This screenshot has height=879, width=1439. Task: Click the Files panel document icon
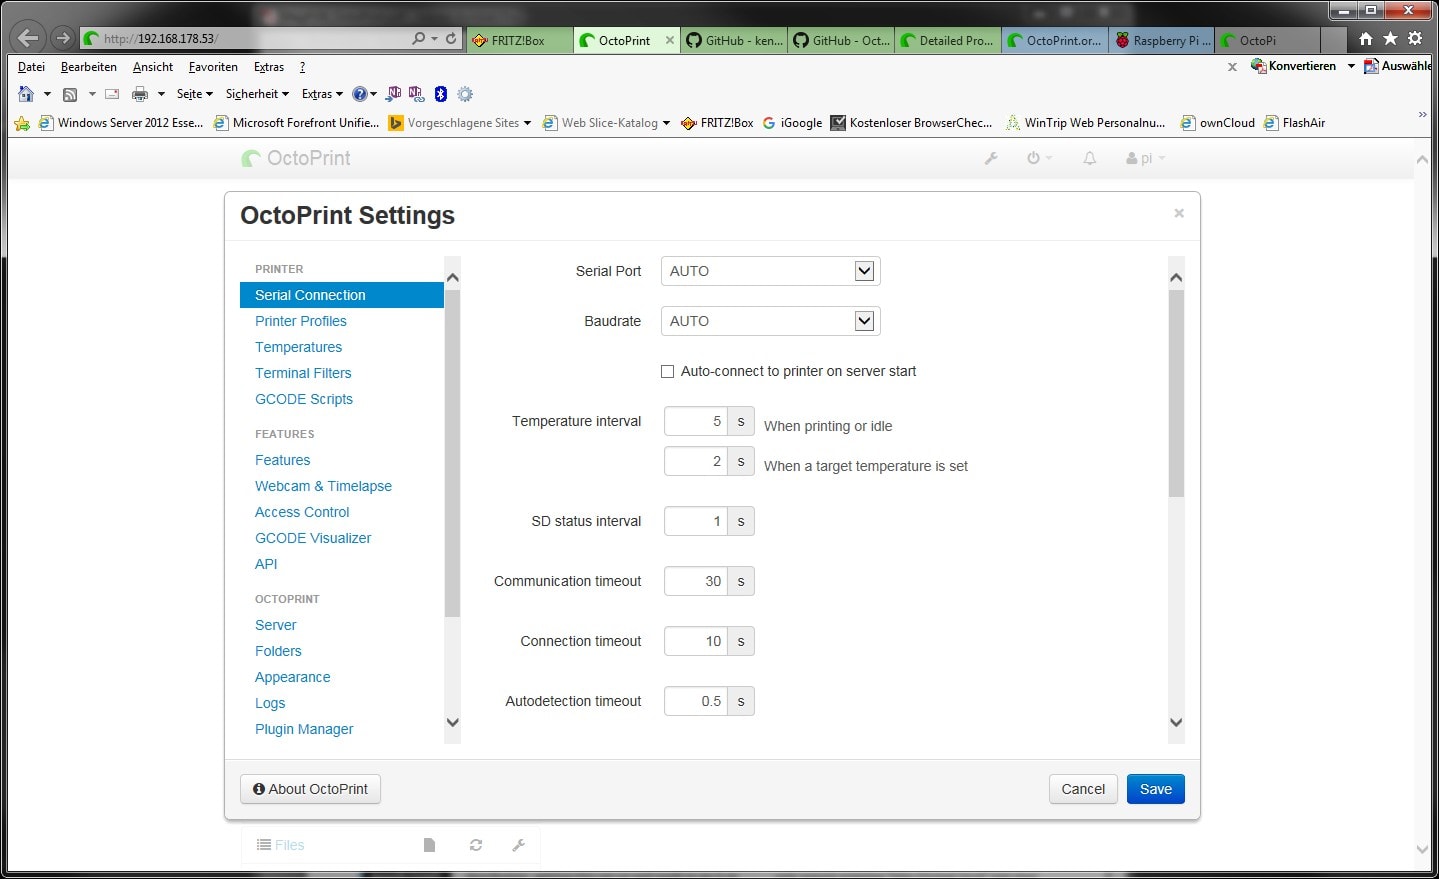[429, 845]
